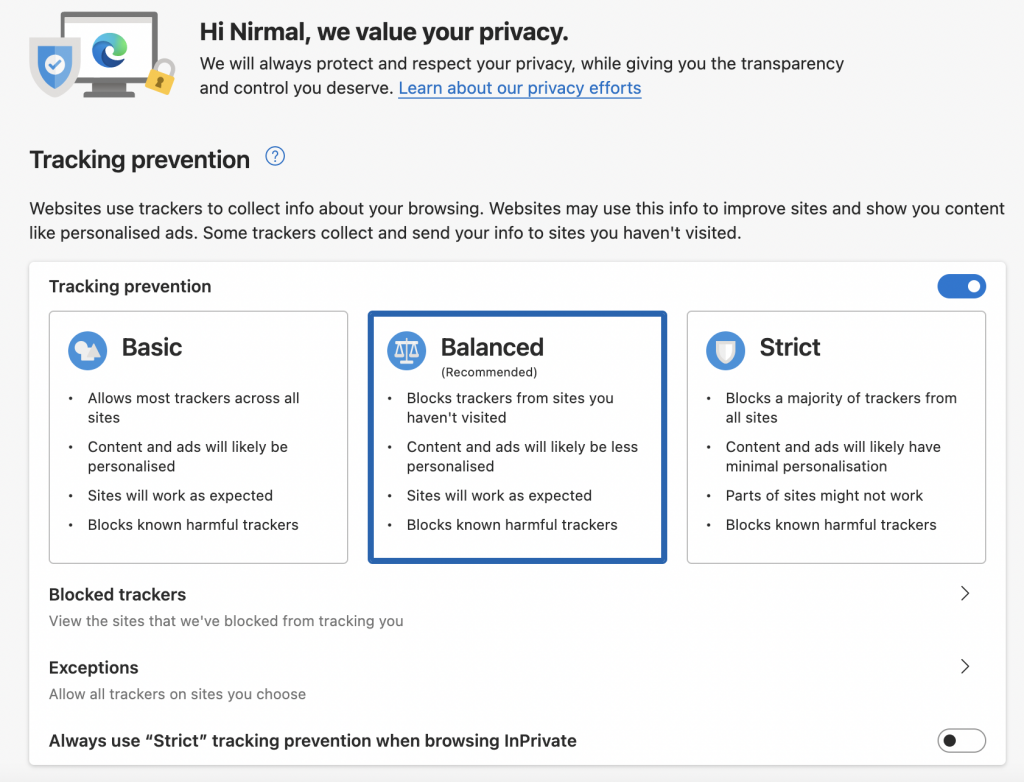The image size is (1024, 782).
Task: Click the Balanced scales icon
Action: [406, 351]
